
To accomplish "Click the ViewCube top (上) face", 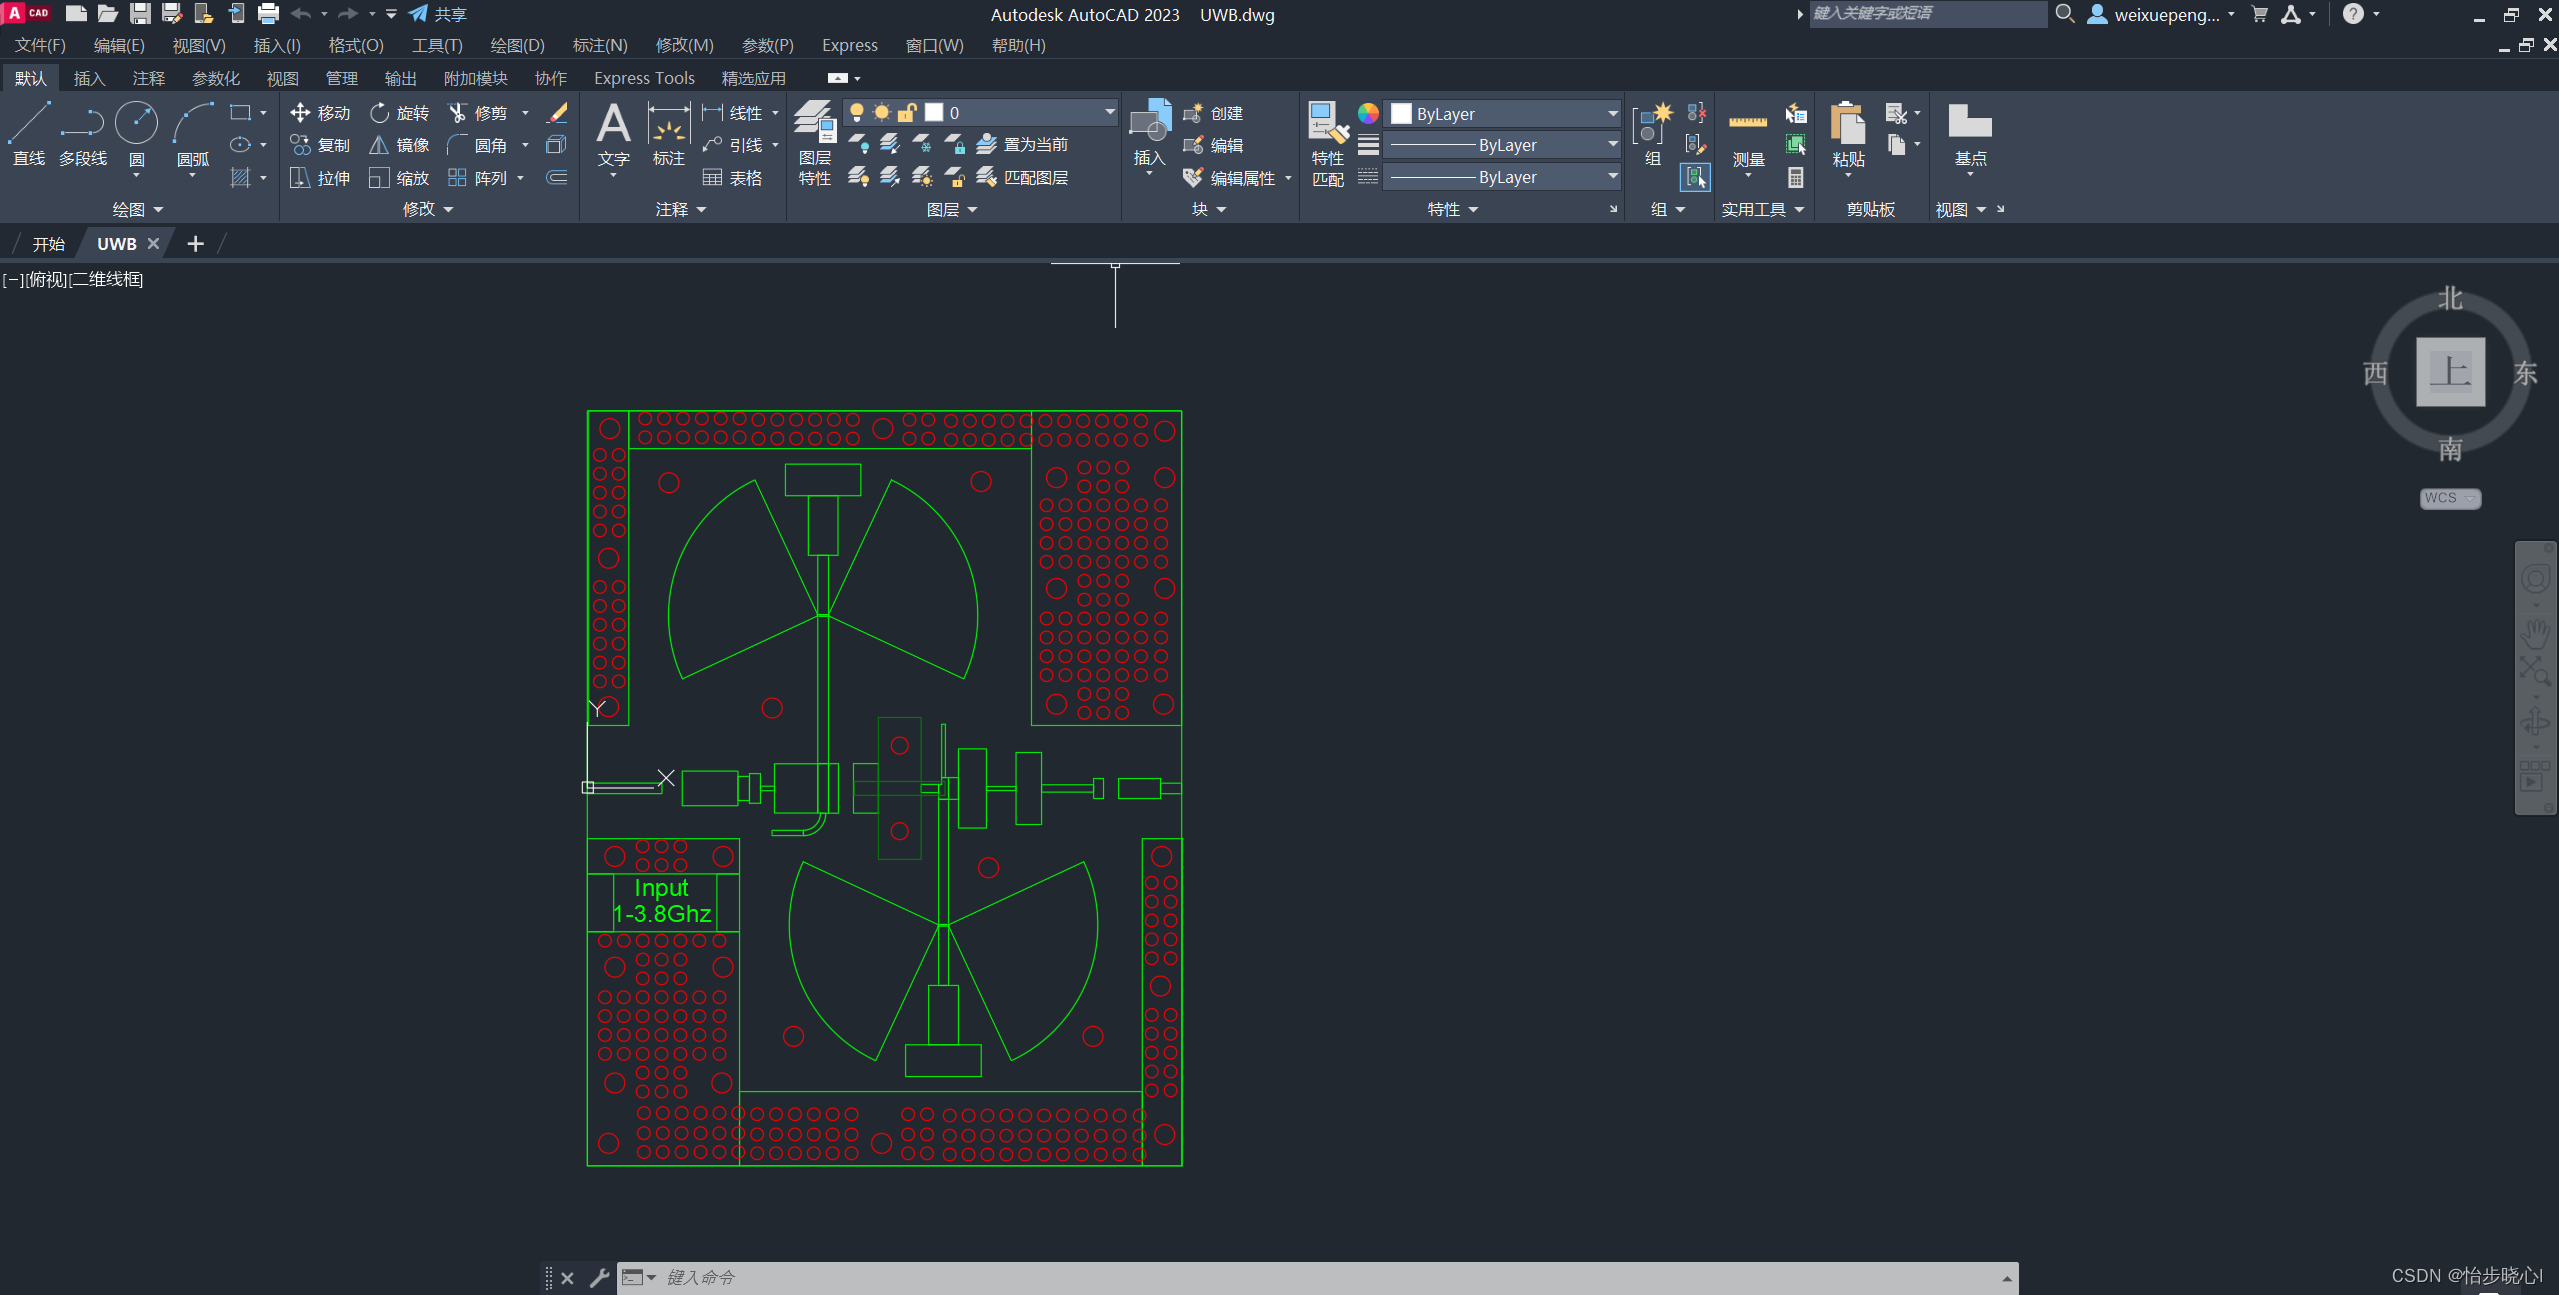I will (x=2450, y=372).
